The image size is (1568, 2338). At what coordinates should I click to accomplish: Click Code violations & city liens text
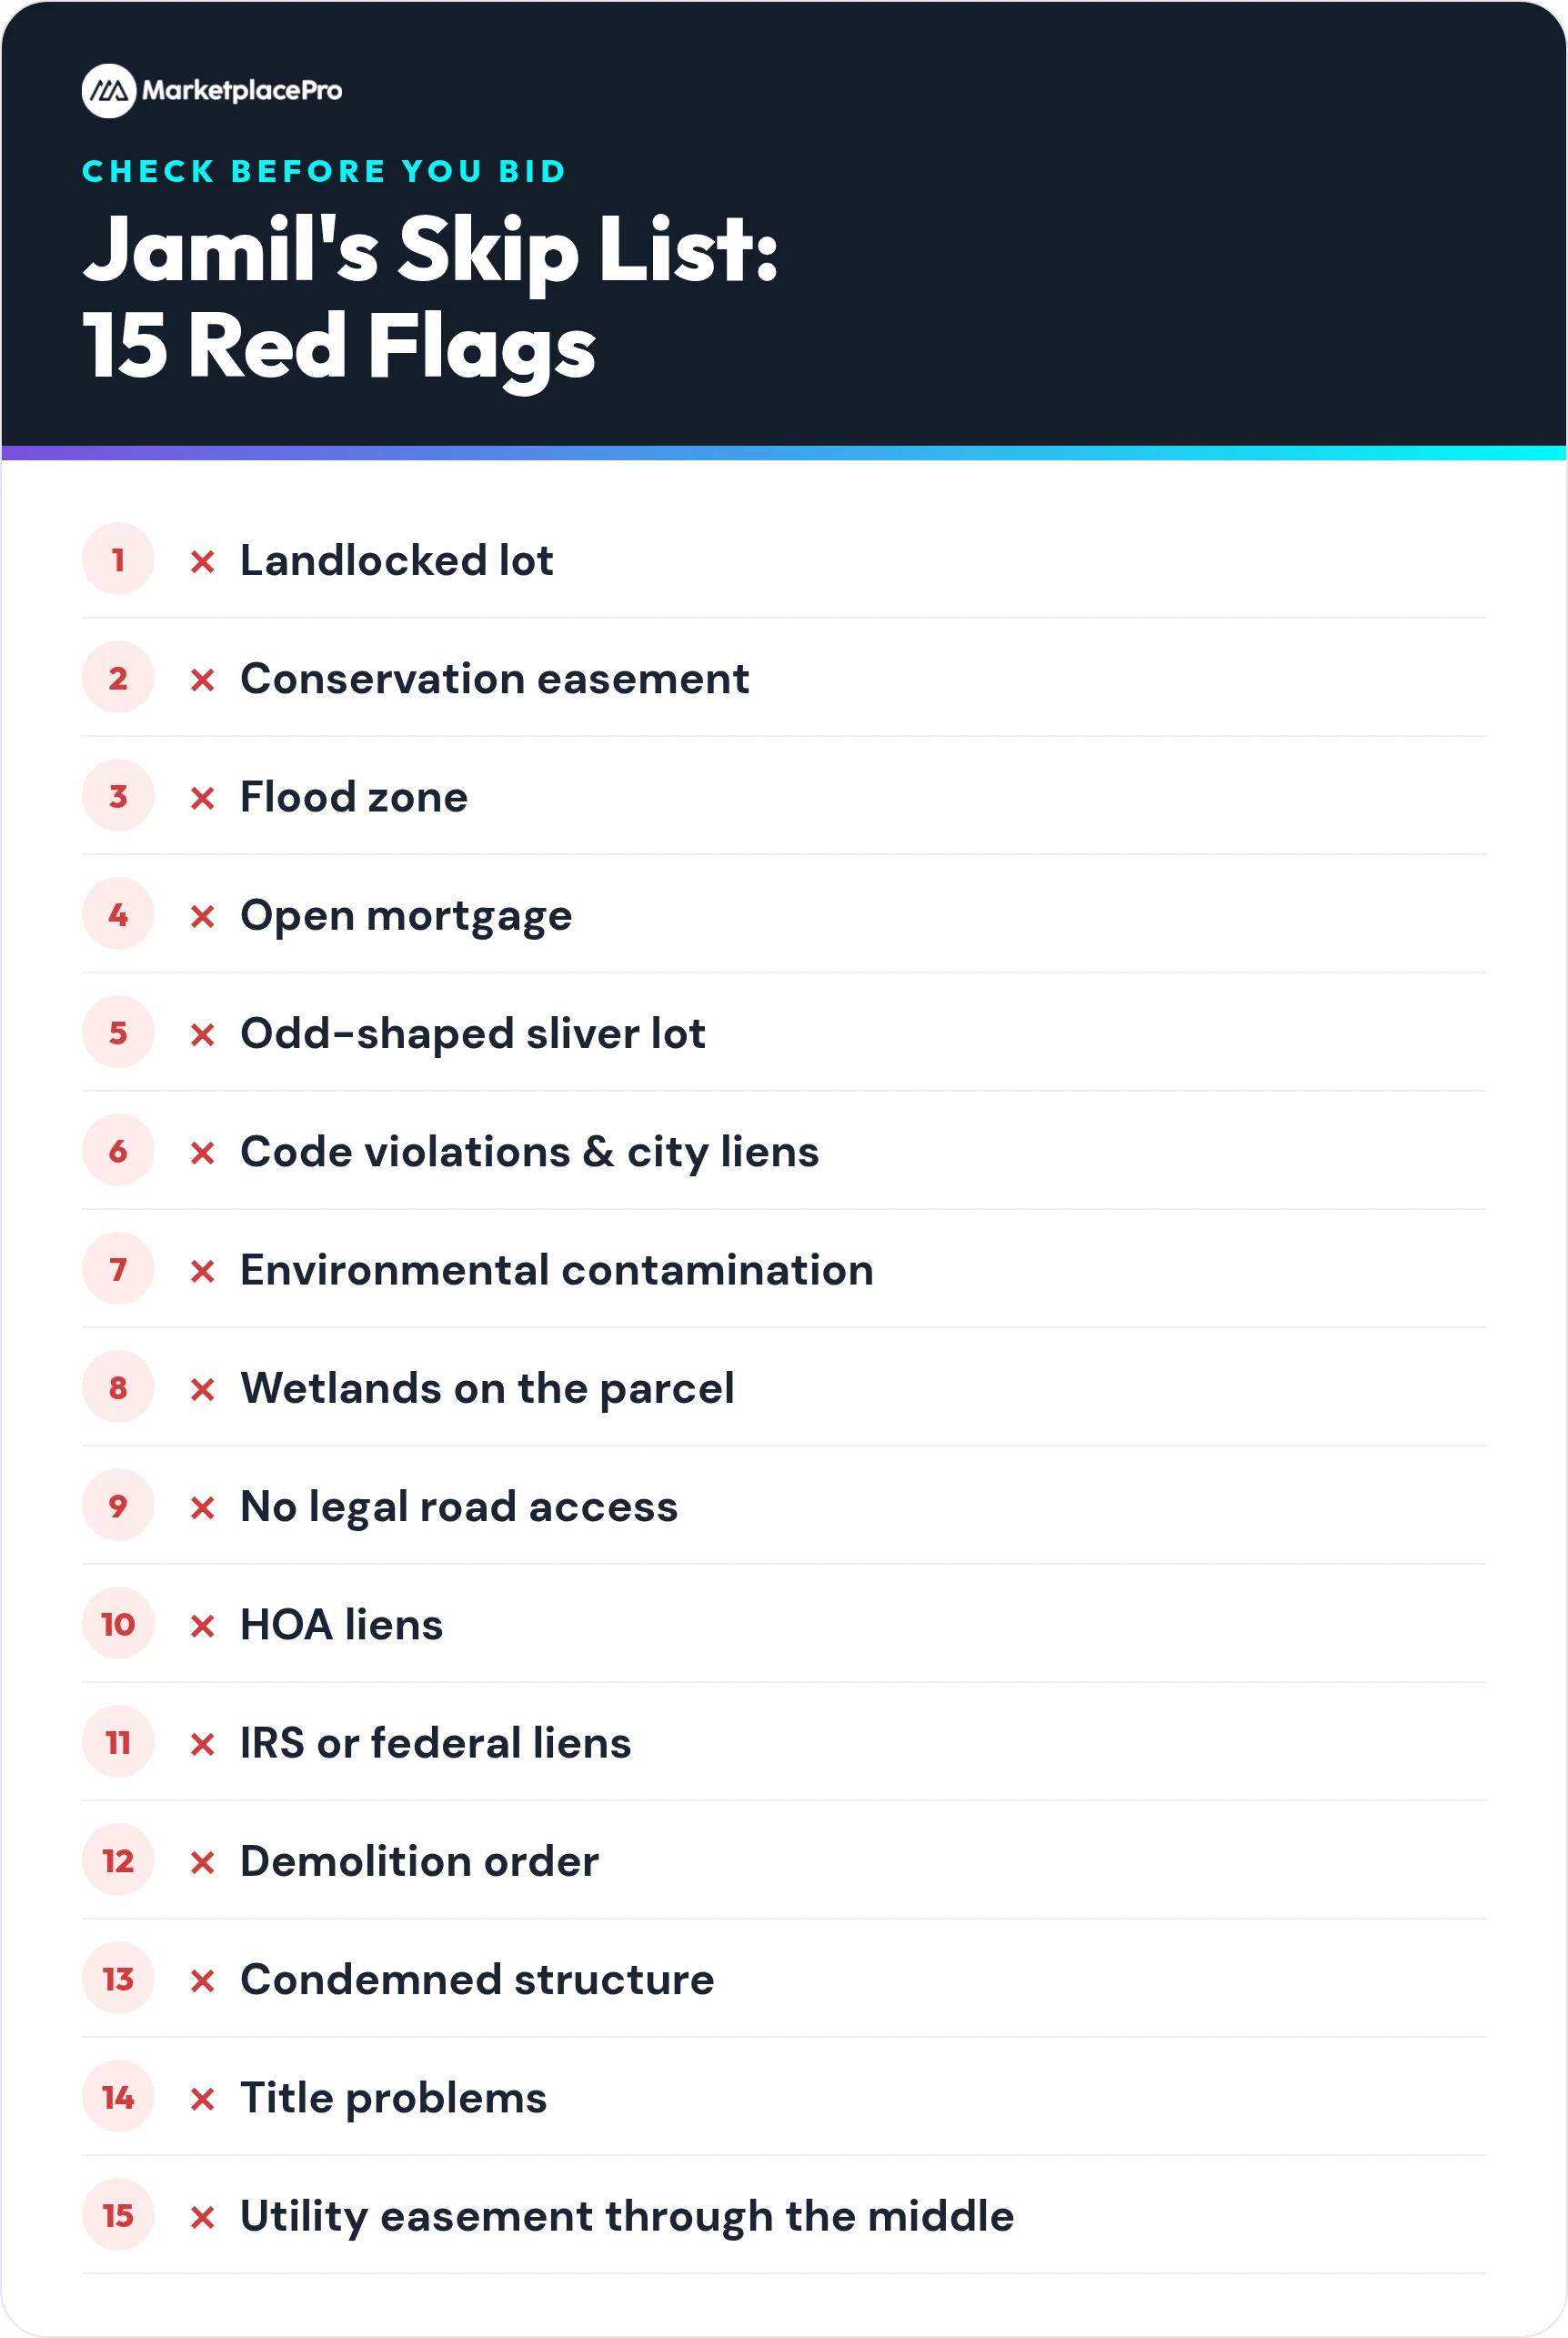pos(530,1152)
